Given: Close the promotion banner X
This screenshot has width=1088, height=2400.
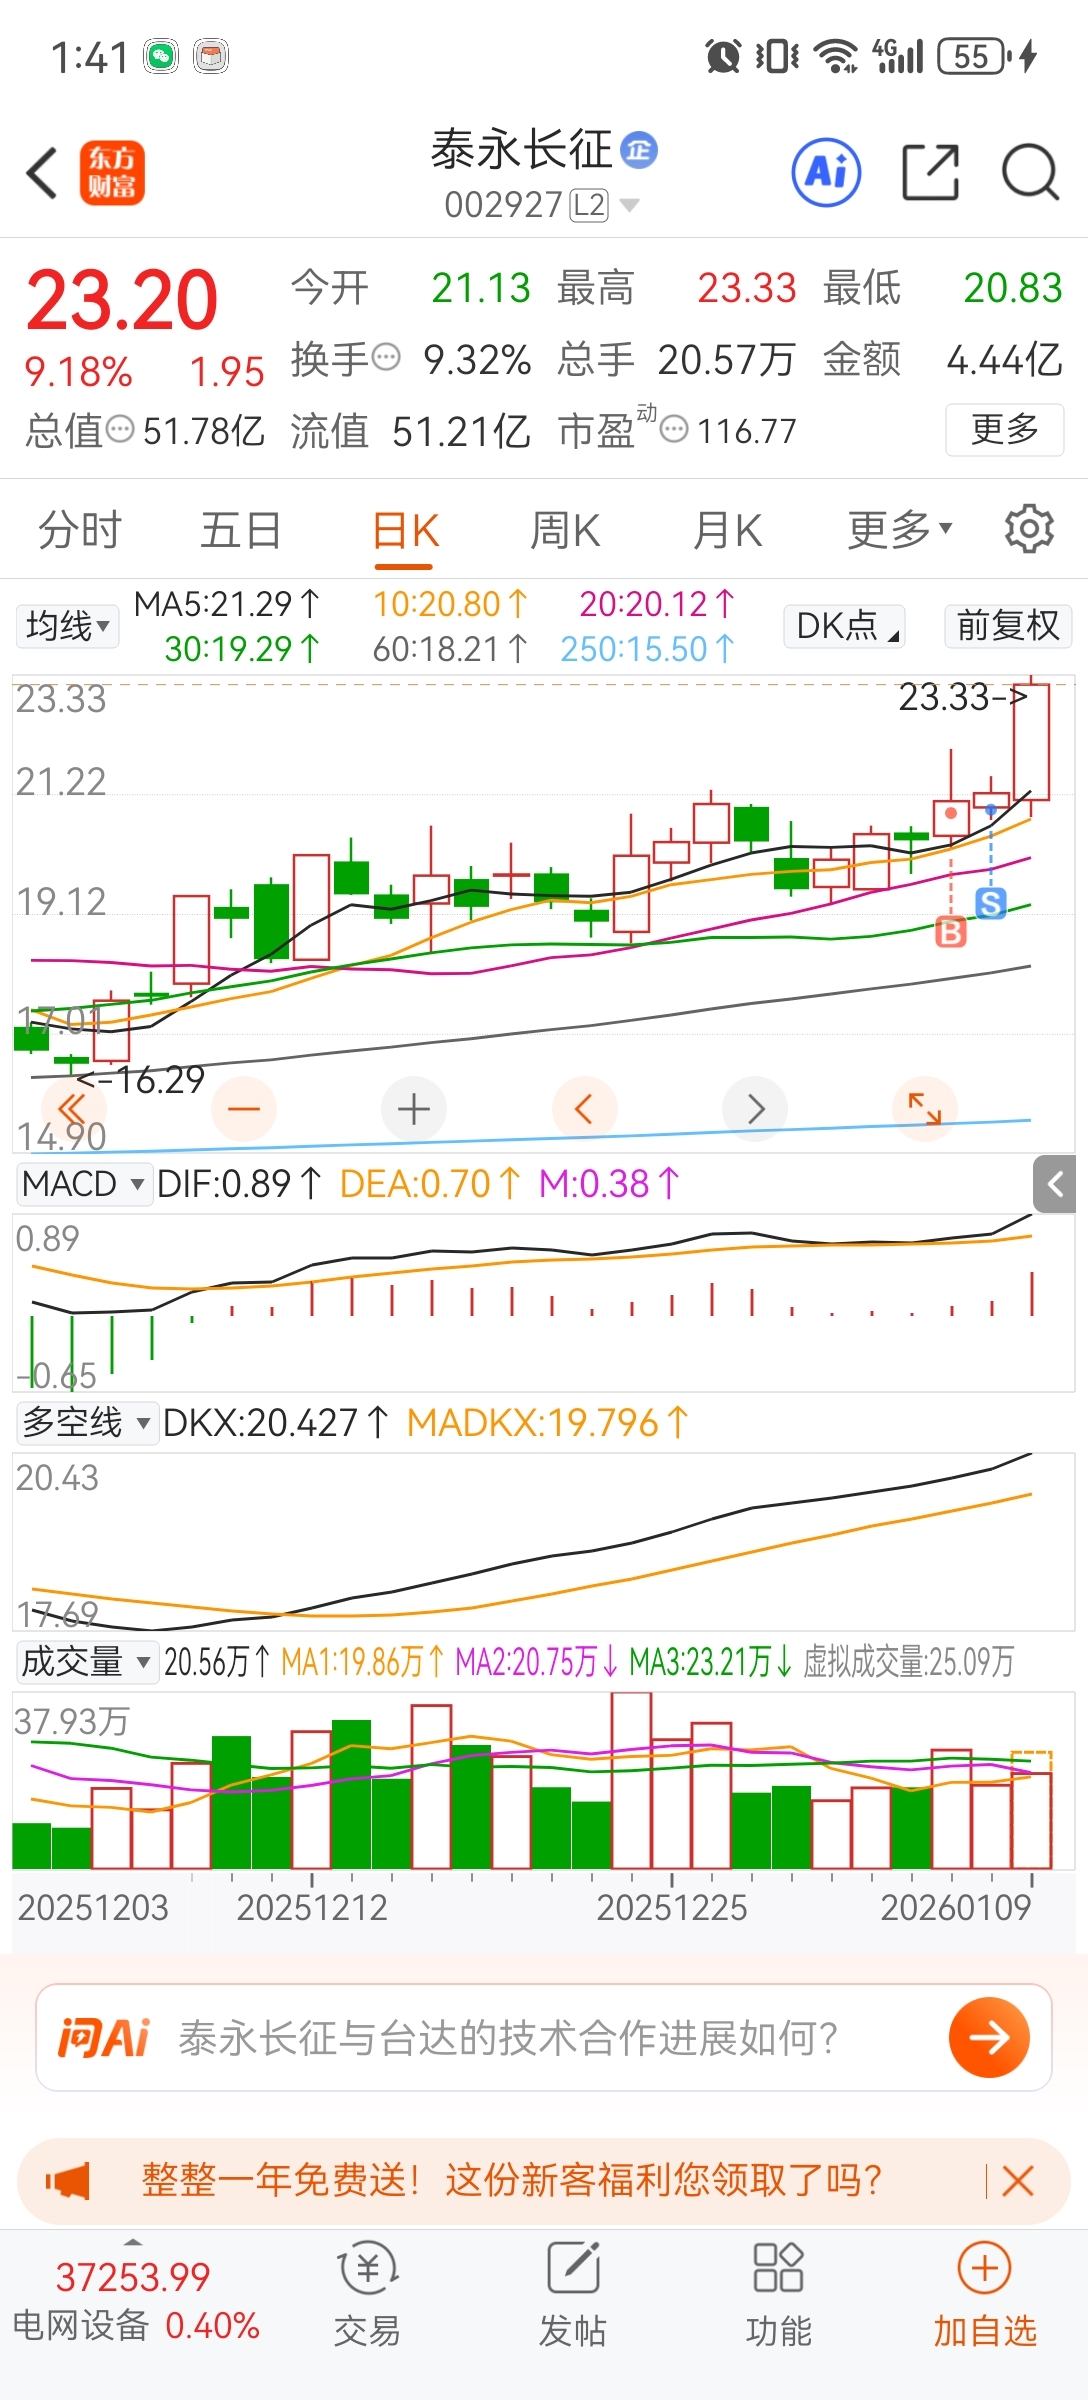Looking at the screenshot, I should [x=1018, y=2180].
